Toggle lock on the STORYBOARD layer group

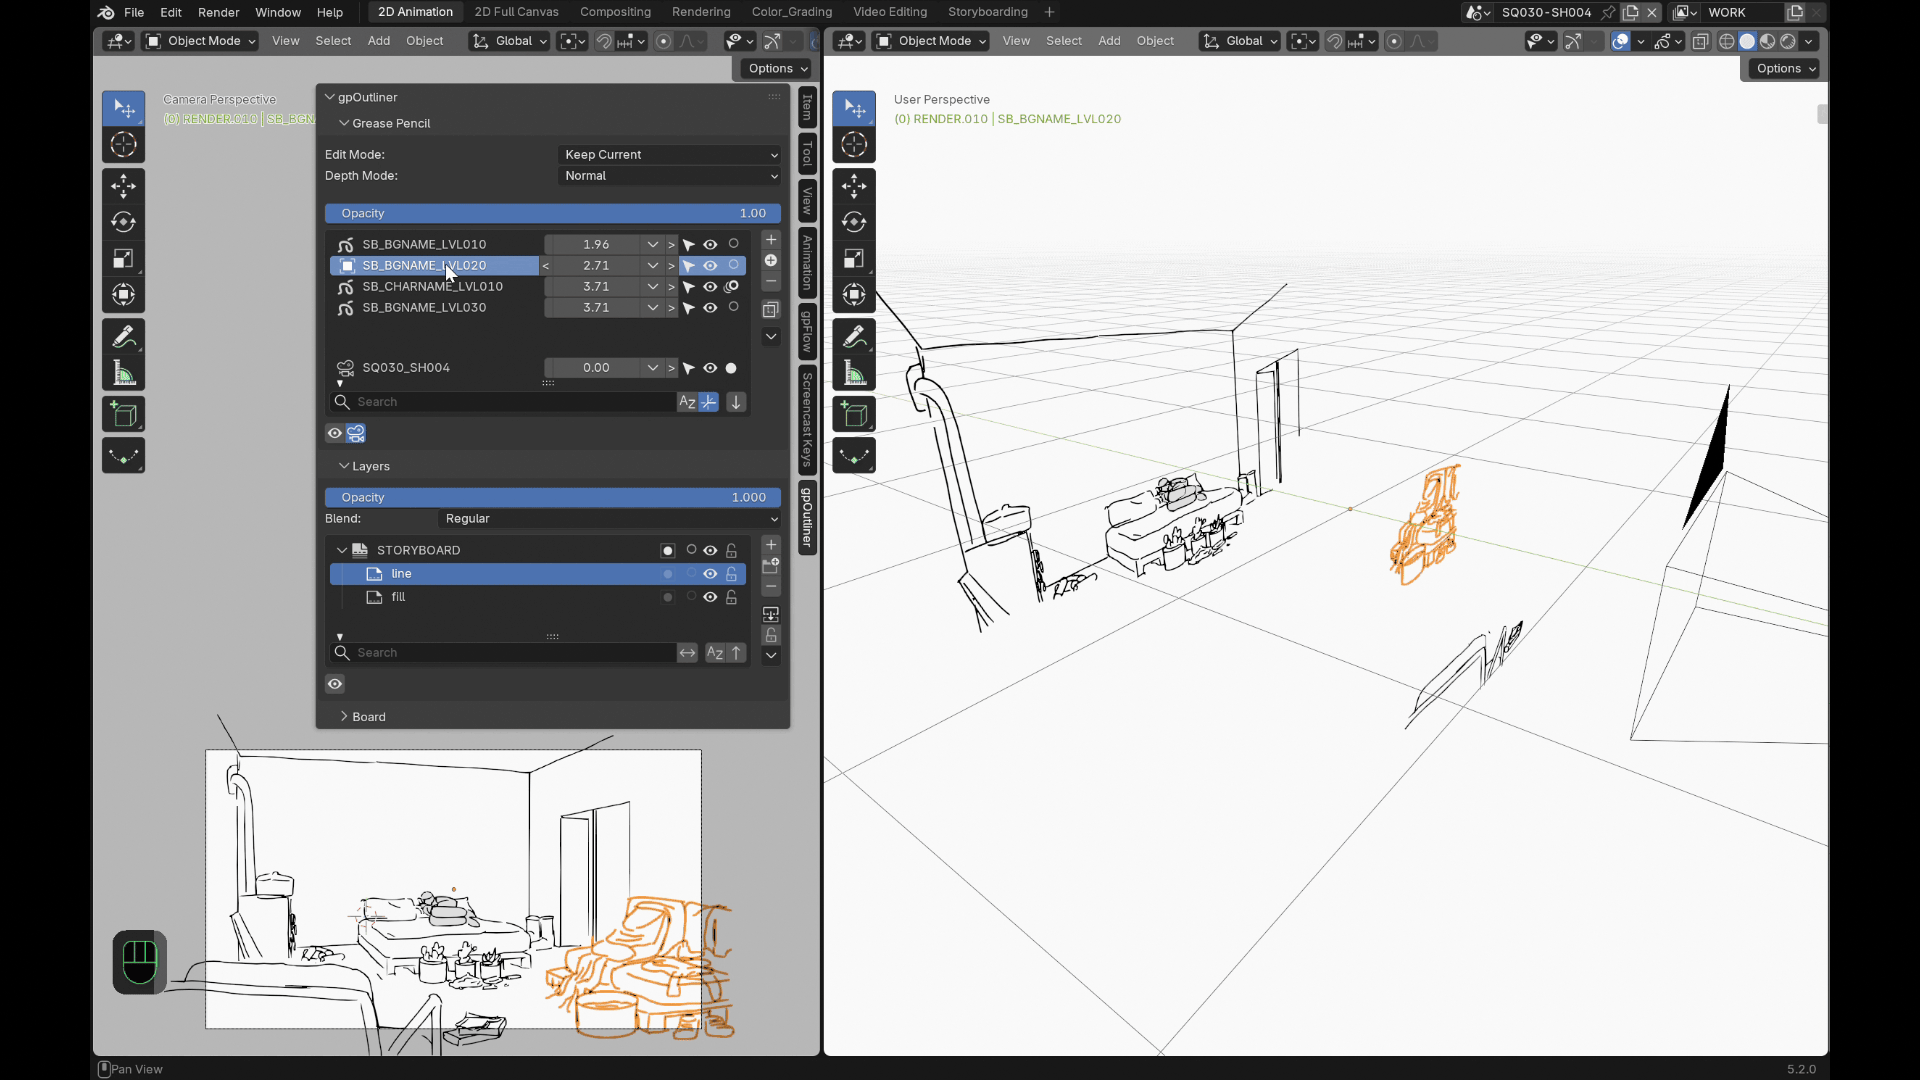[x=732, y=551]
